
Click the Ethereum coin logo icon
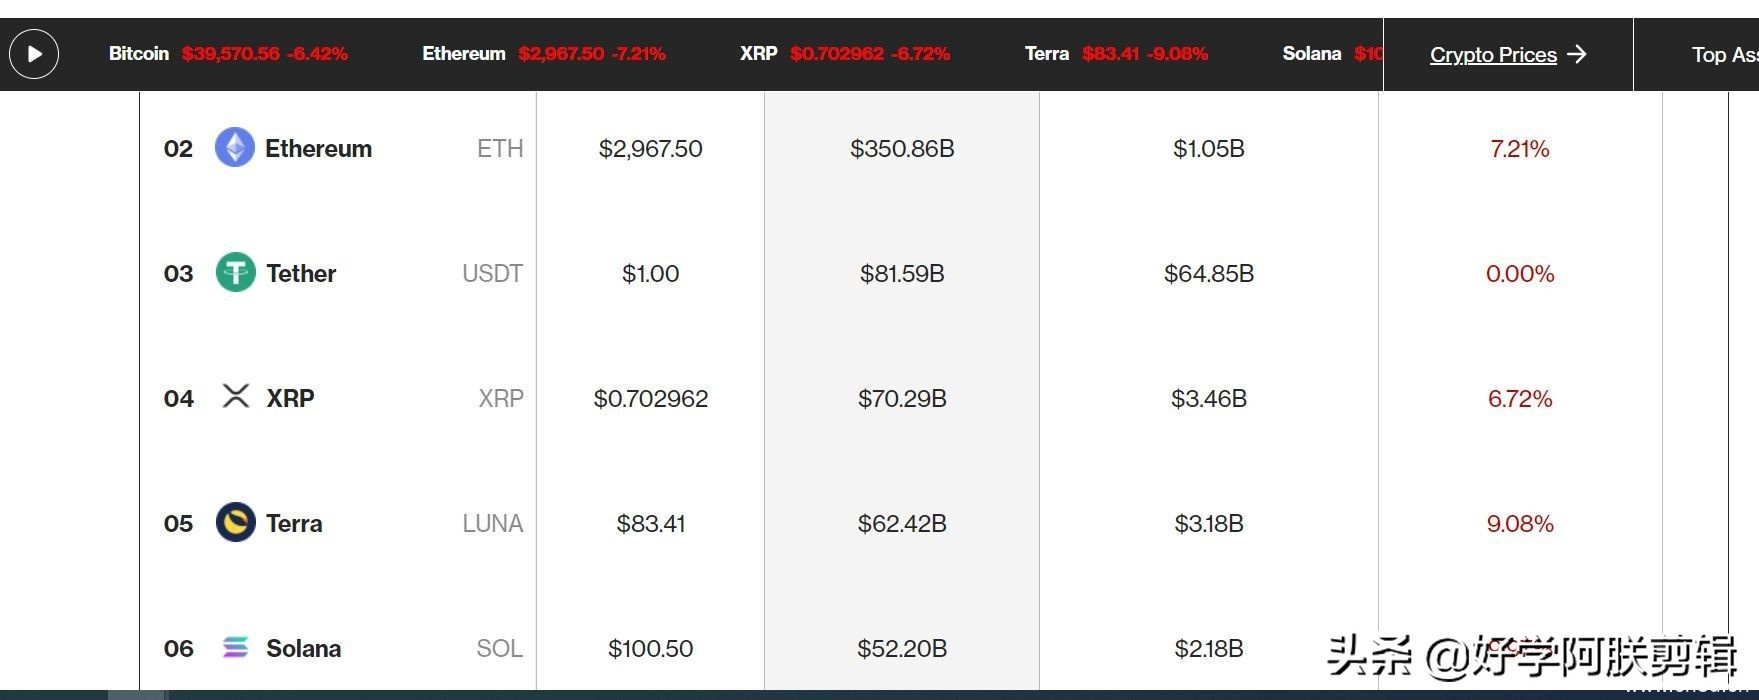click(x=235, y=148)
